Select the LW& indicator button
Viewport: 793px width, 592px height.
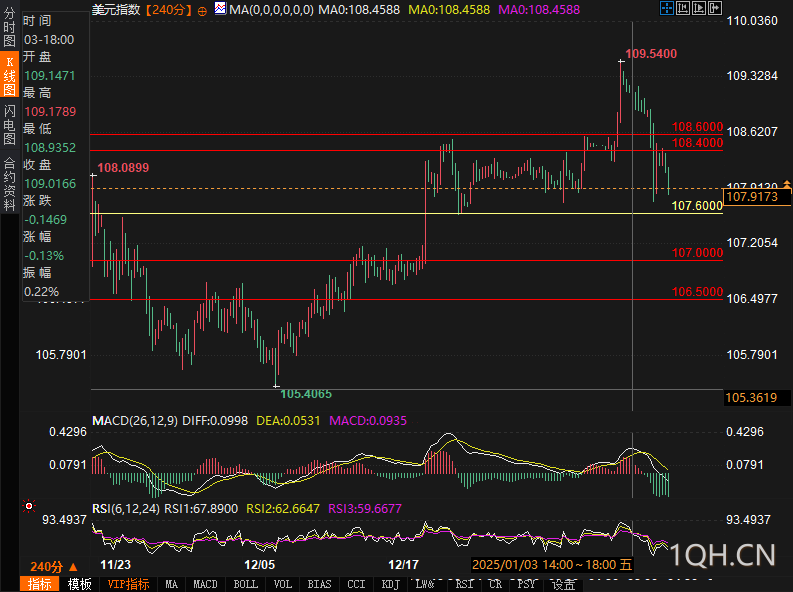coord(426,584)
